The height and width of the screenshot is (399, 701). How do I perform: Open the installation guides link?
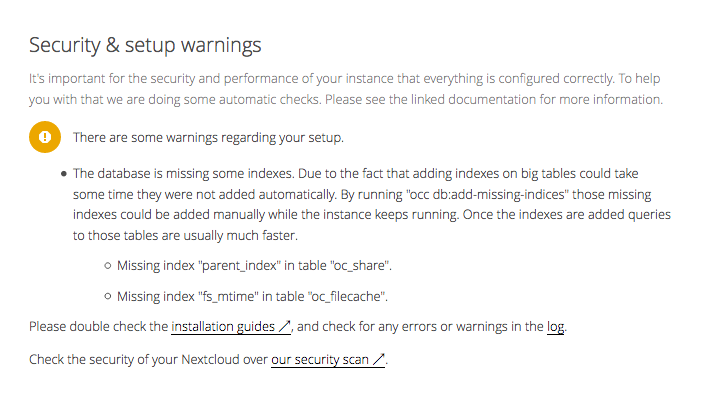pos(231,327)
